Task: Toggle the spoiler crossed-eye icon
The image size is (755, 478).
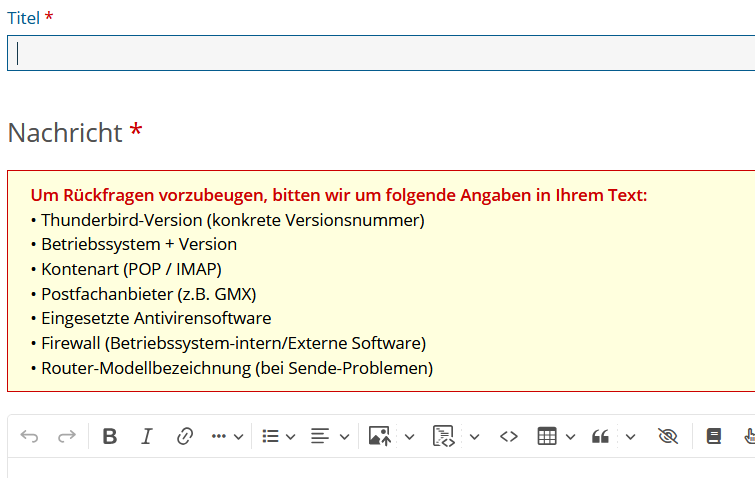Action: click(x=668, y=436)
